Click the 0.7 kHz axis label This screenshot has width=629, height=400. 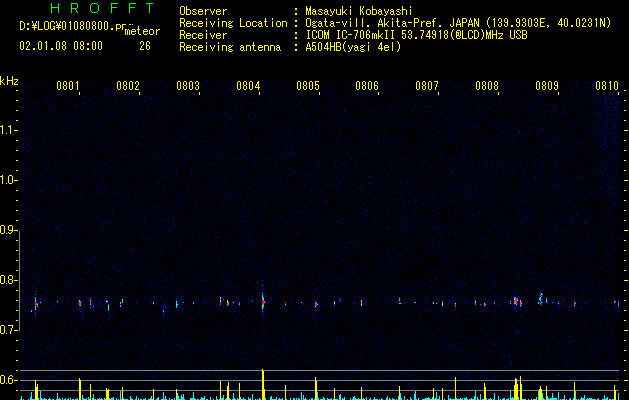coord(8,330)
